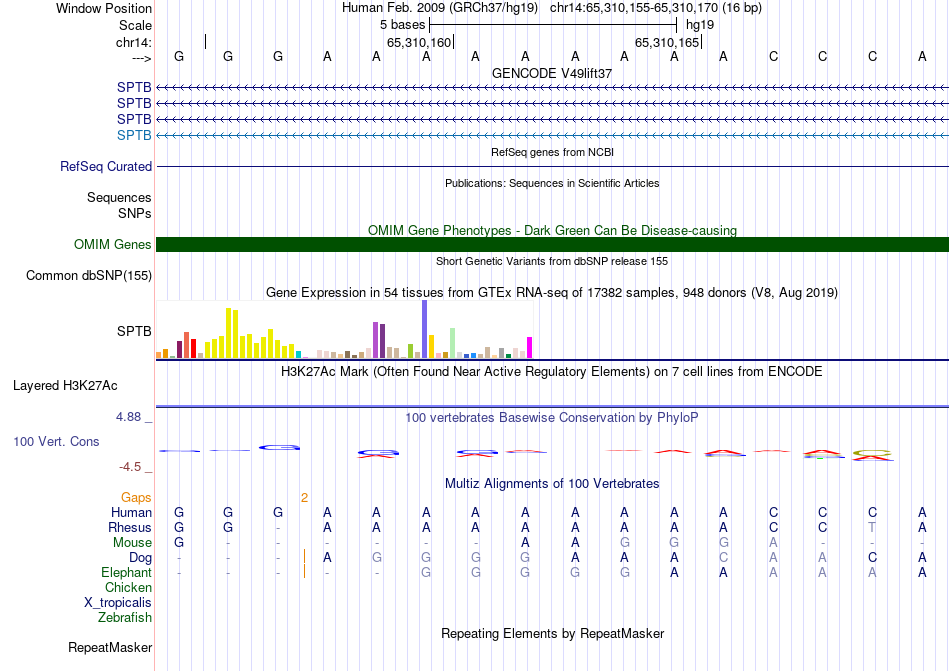Select the Mouse alignment row label
Image resolution: width=950 pixels, height=671 pixels.
[x=132, y=543]
